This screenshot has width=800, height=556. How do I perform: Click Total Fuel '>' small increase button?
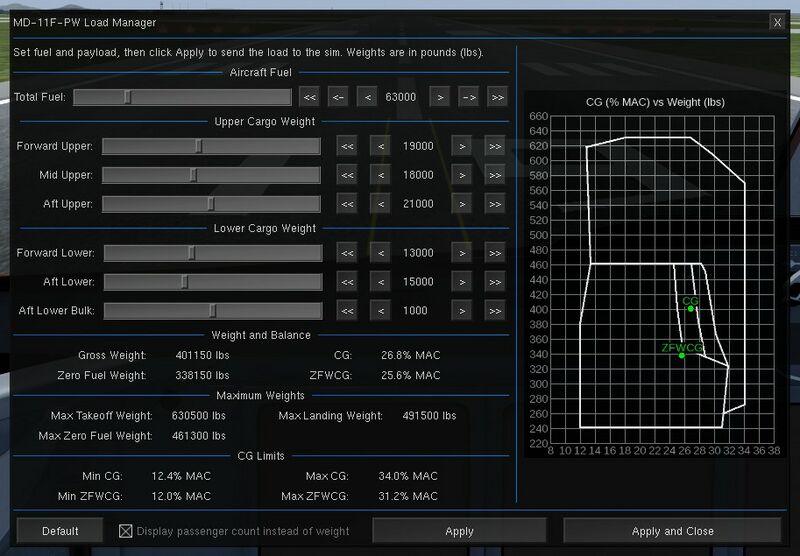[440, 97]
